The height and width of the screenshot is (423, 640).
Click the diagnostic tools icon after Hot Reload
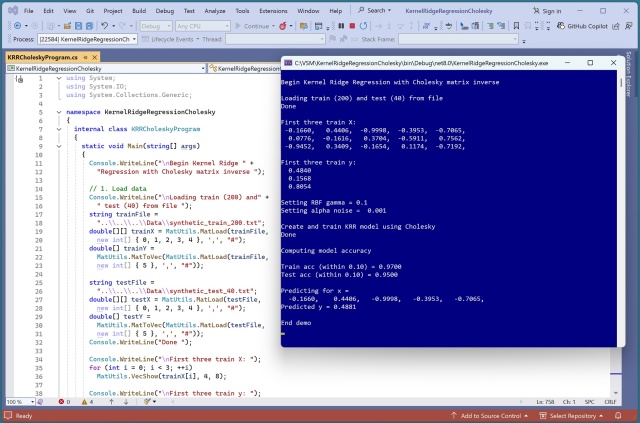click(x=303, y=26)
